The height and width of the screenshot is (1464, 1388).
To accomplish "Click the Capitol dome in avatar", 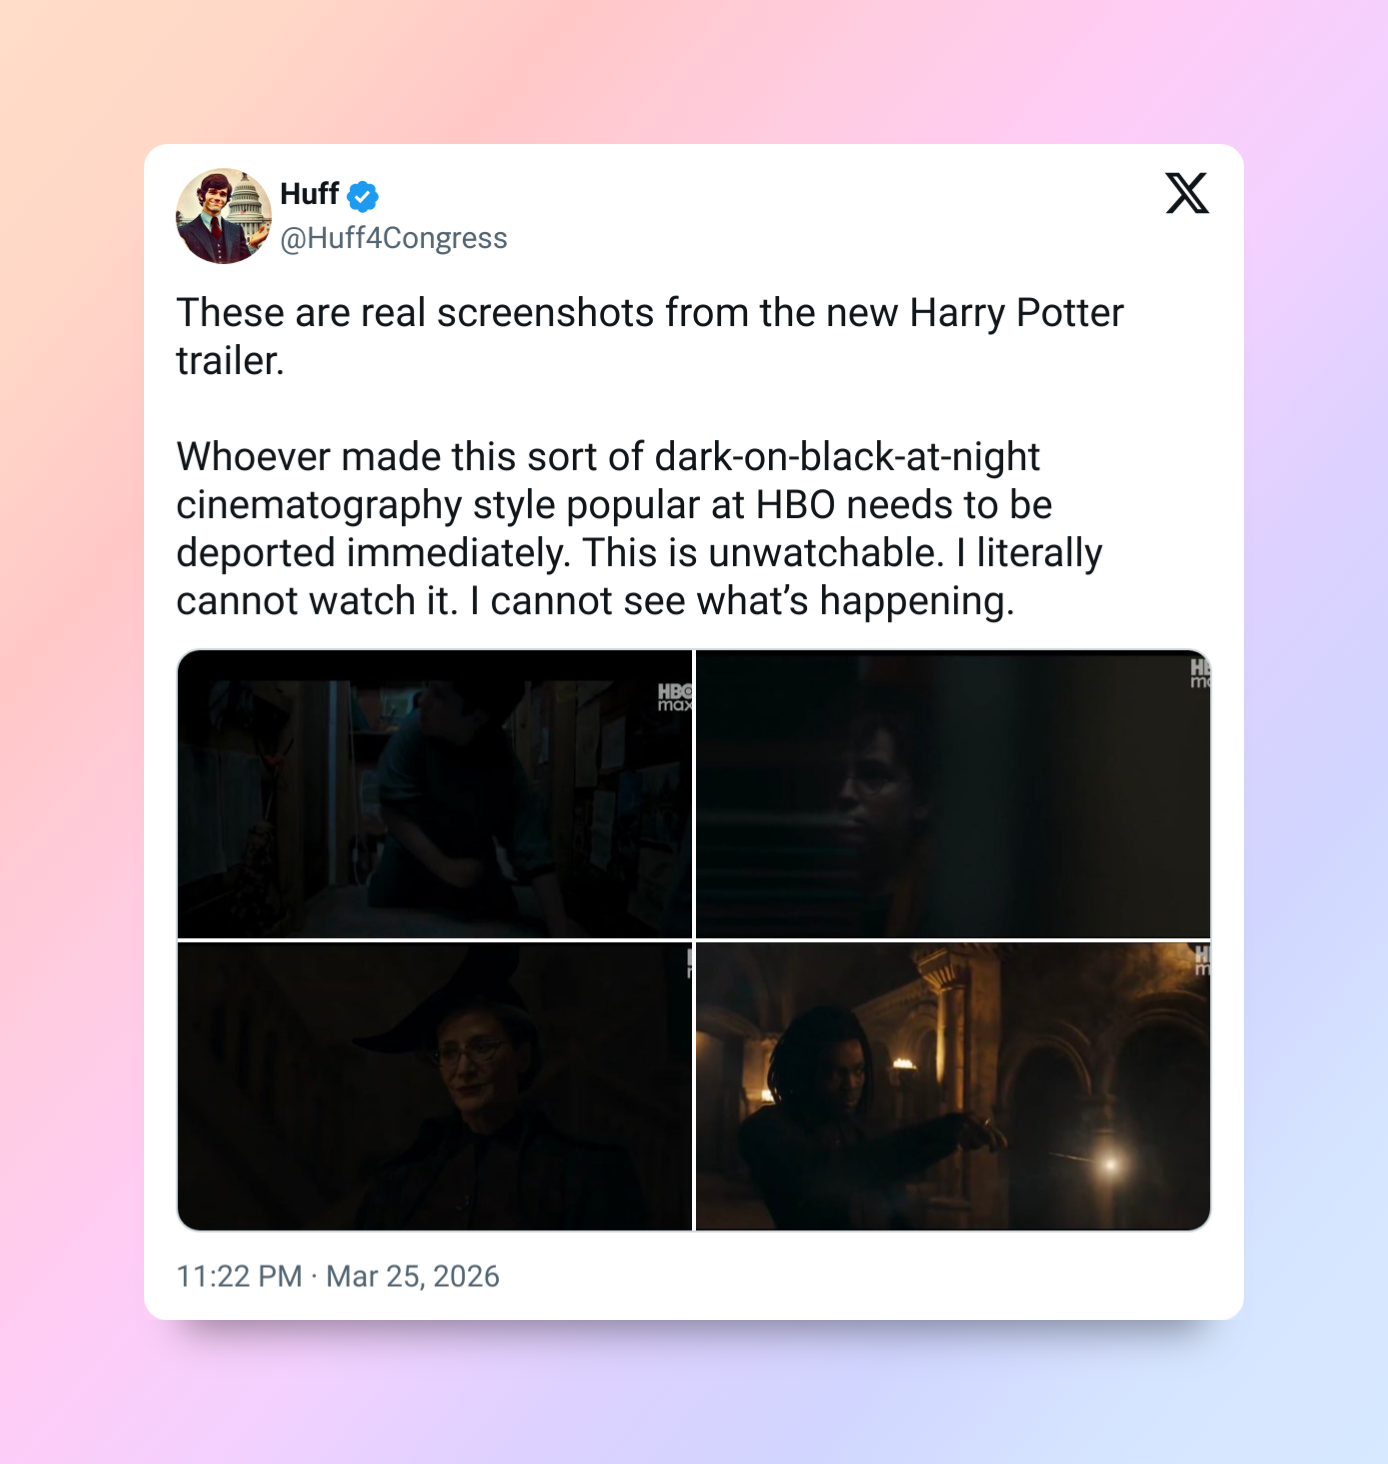I will (250, 207).
